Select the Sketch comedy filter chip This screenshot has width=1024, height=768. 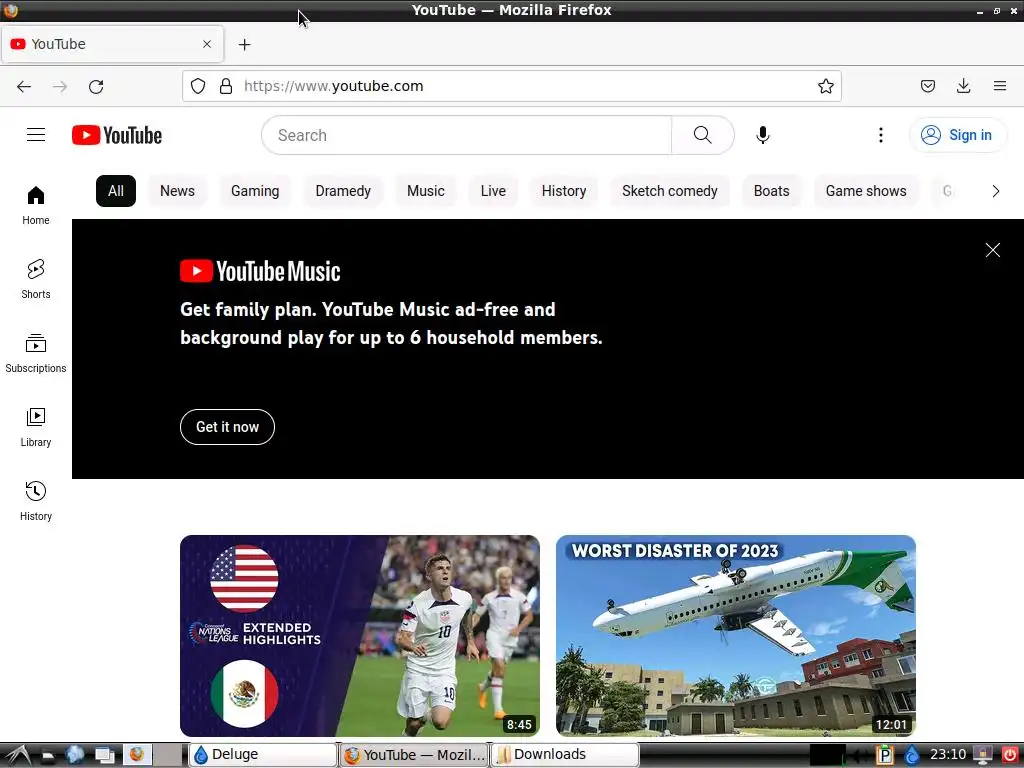tap(669, 191)
